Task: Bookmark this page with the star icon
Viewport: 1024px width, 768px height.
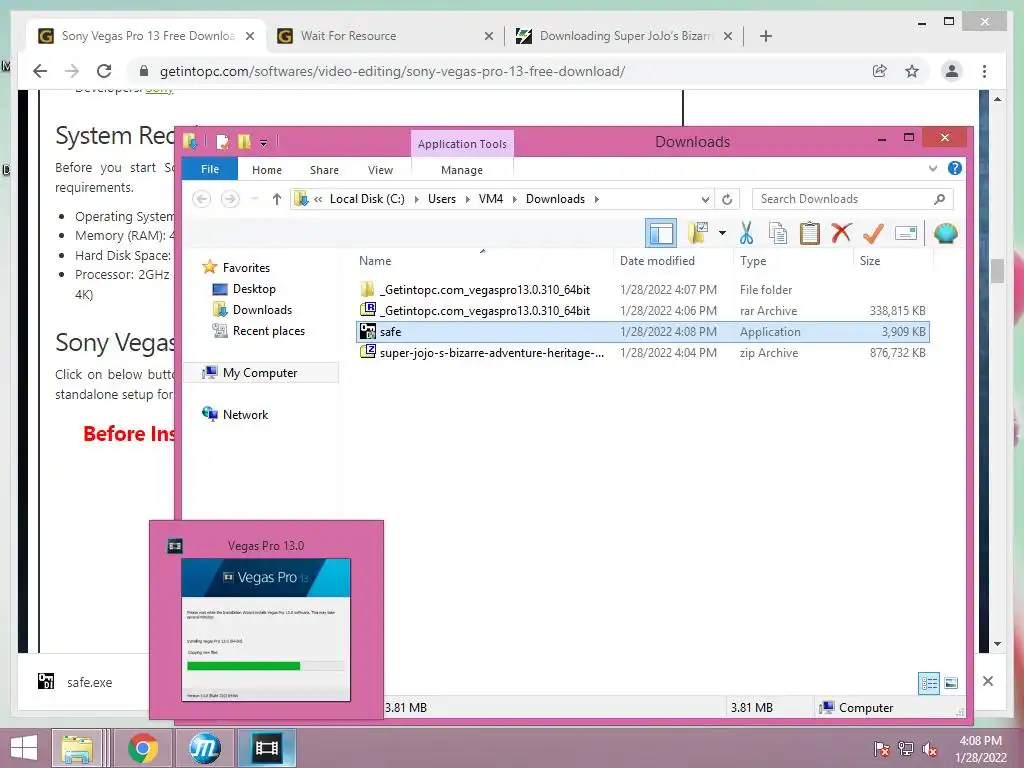Action: (x=912, y=71)
